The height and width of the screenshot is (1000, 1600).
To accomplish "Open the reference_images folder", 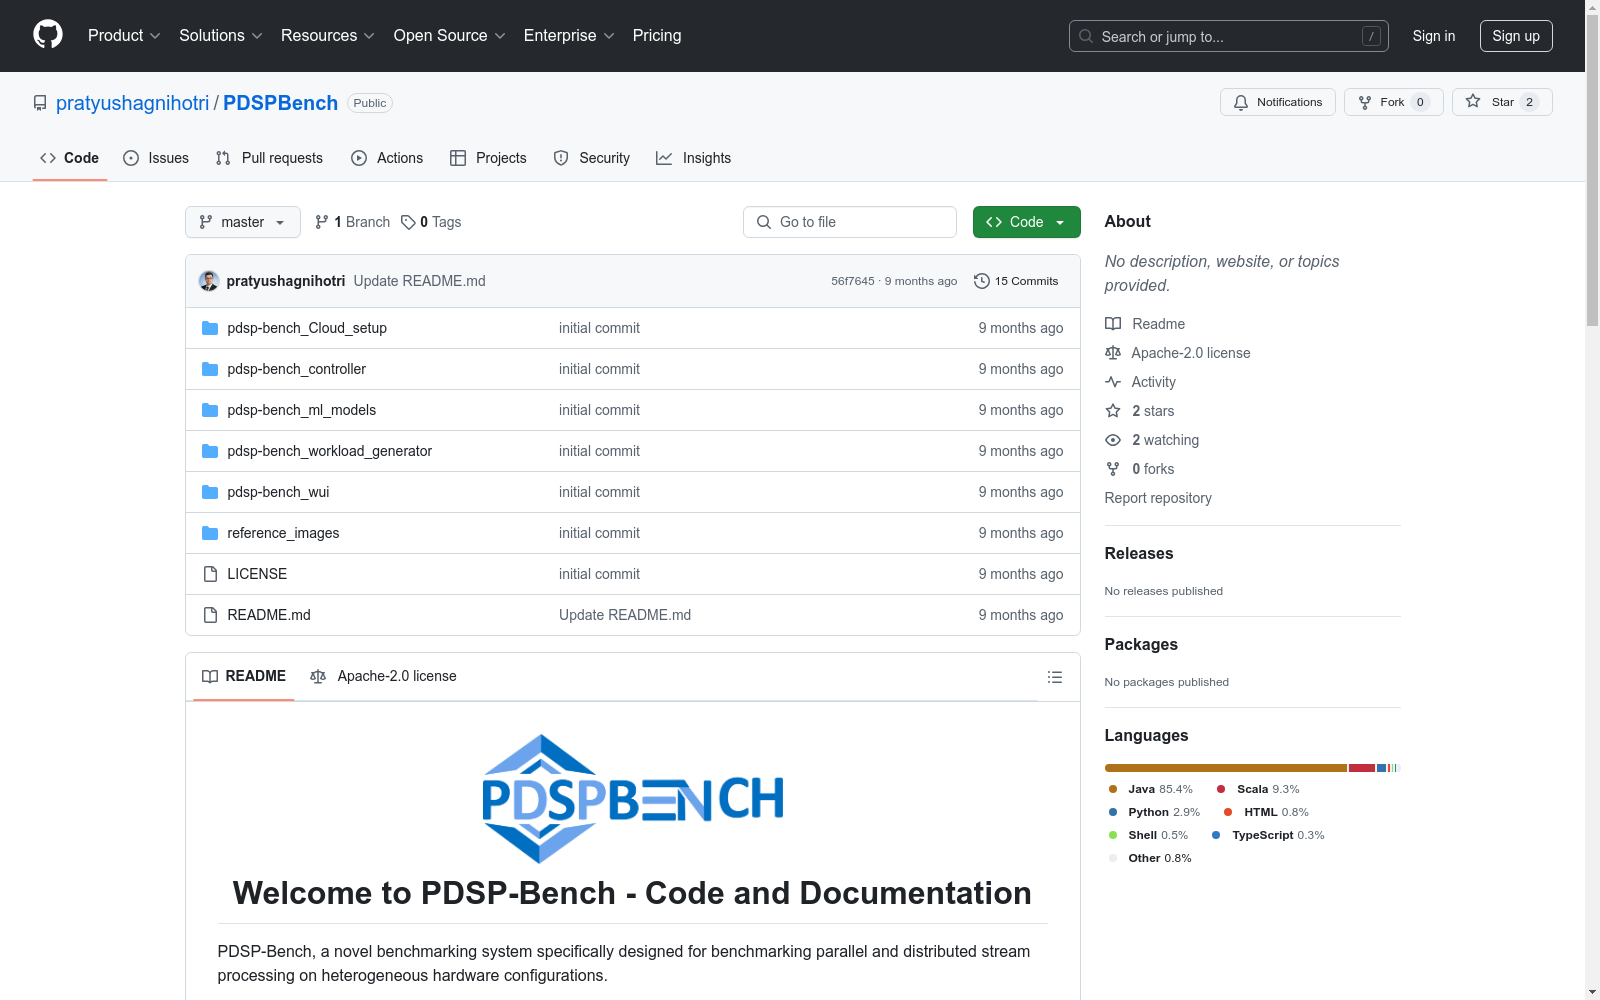I will tap(283, 533).
